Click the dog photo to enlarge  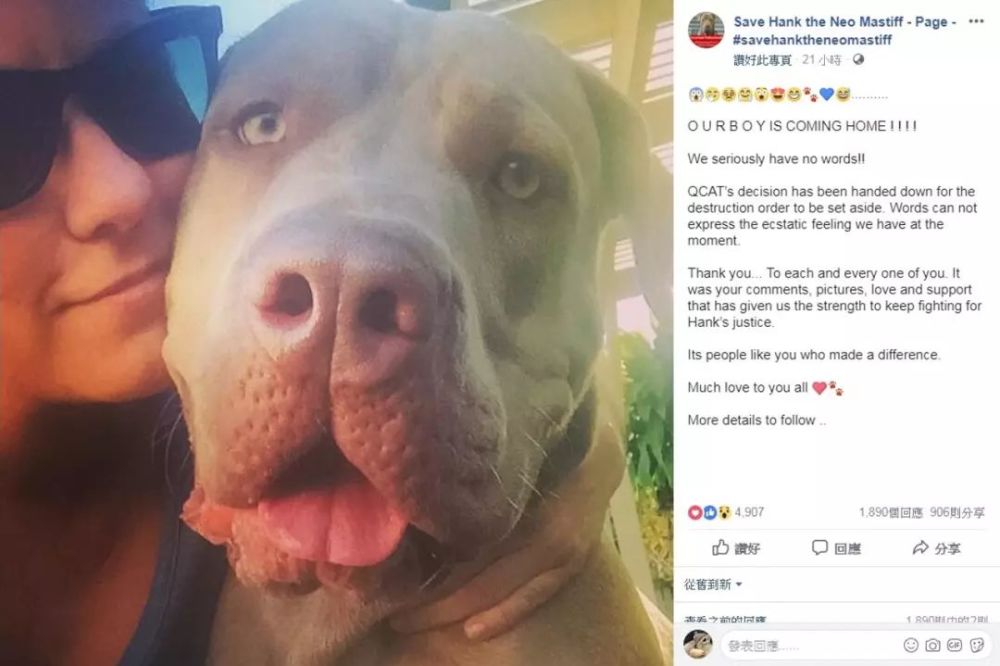coord(337,333)
